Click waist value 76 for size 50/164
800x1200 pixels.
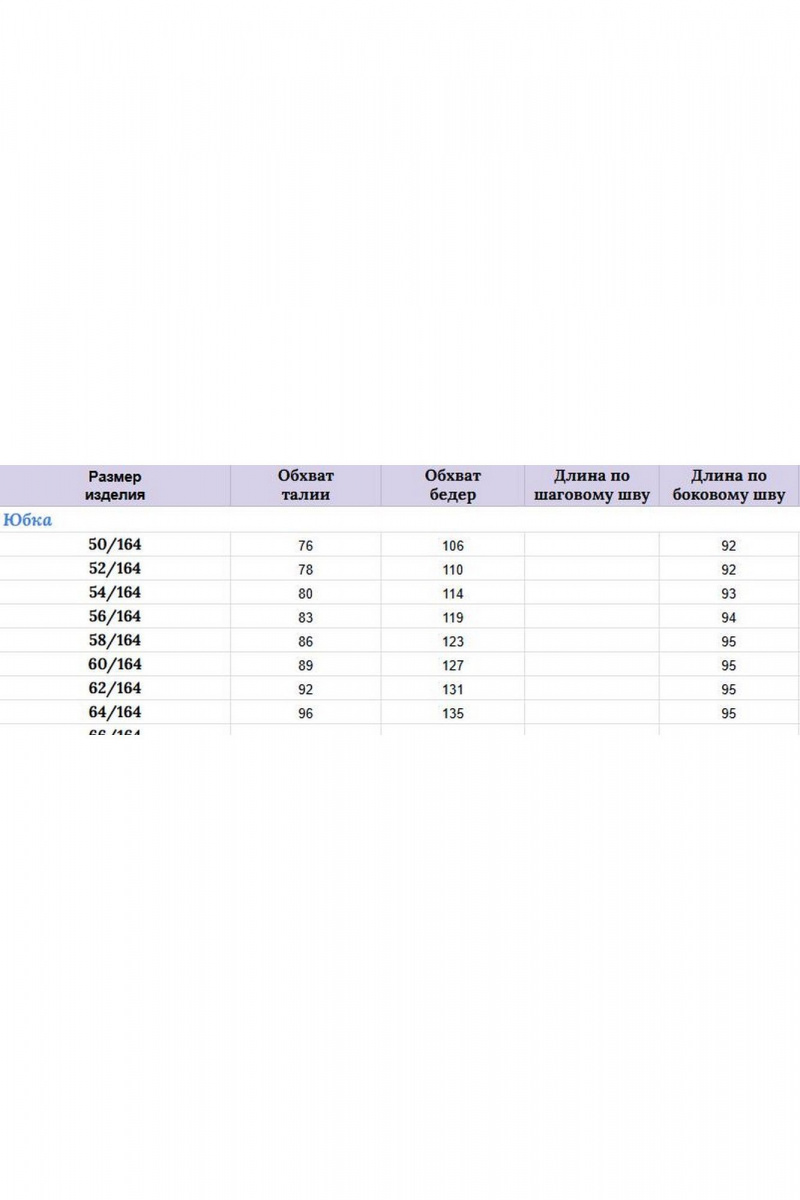coord(306,546)
